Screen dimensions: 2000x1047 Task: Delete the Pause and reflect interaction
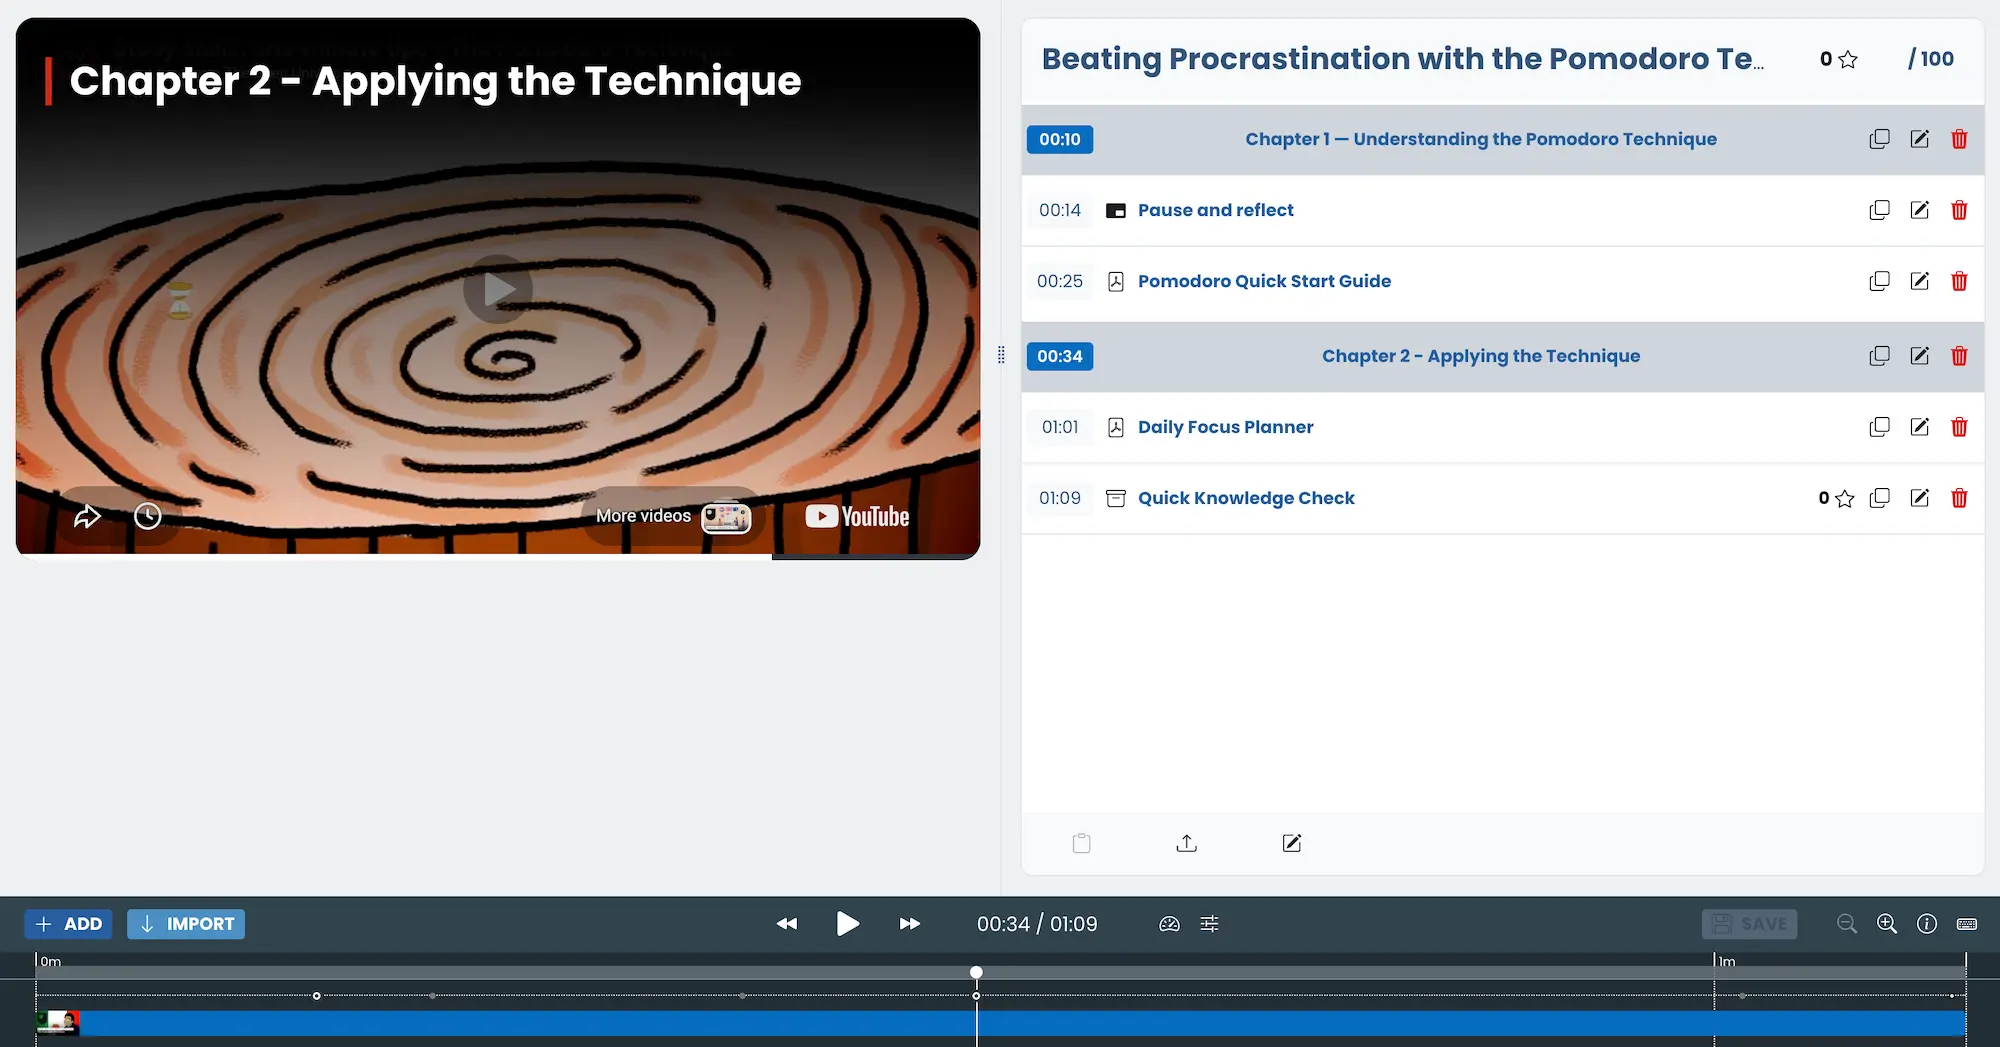click(1959, 210)
